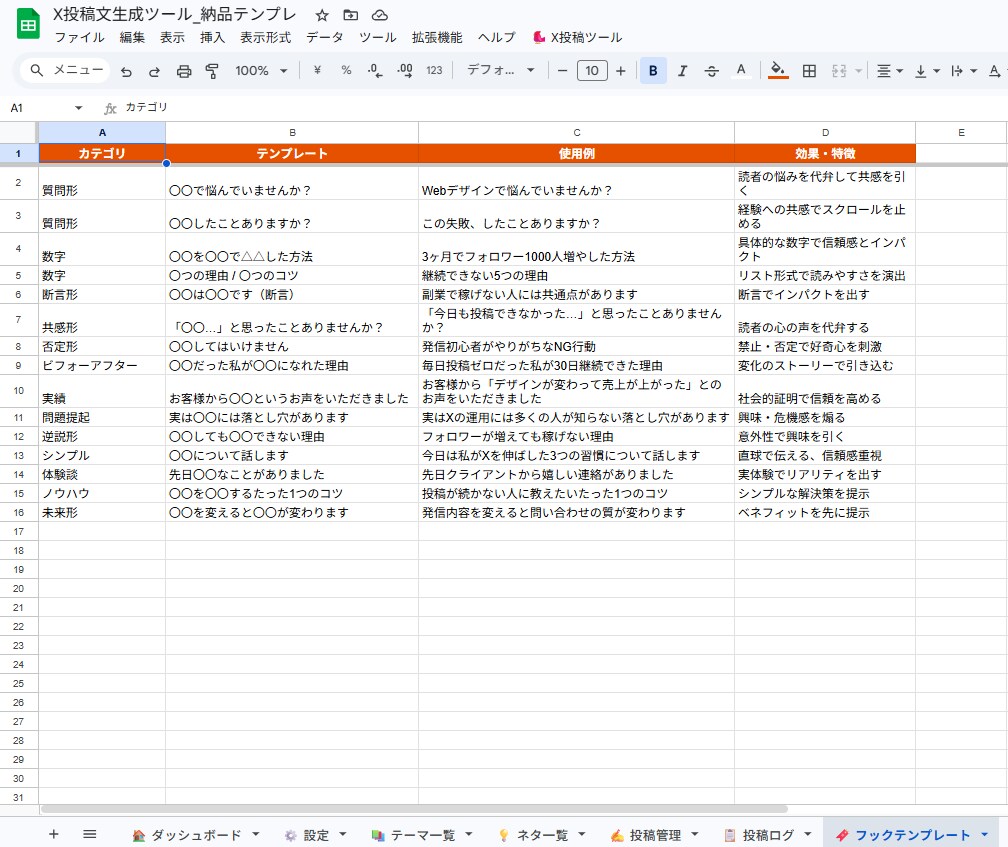Open the 表示形式 menu
The image size is (1008, 847).
tap(265, 37)
